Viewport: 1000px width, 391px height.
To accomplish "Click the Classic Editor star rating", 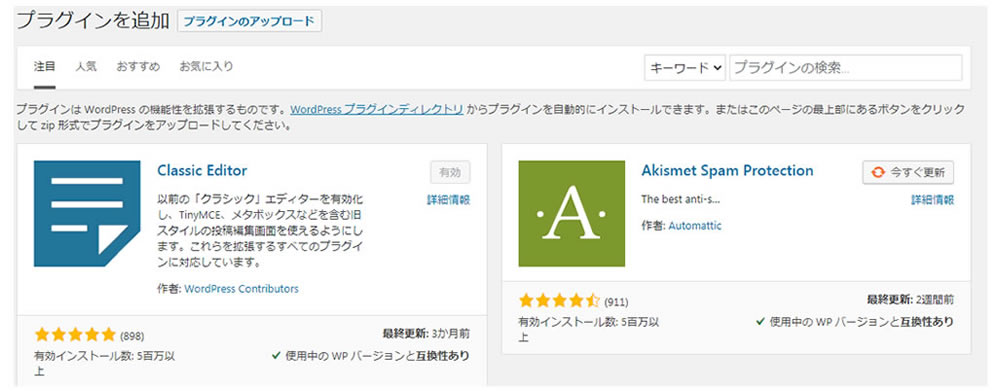I will click(x=75, y=334).
